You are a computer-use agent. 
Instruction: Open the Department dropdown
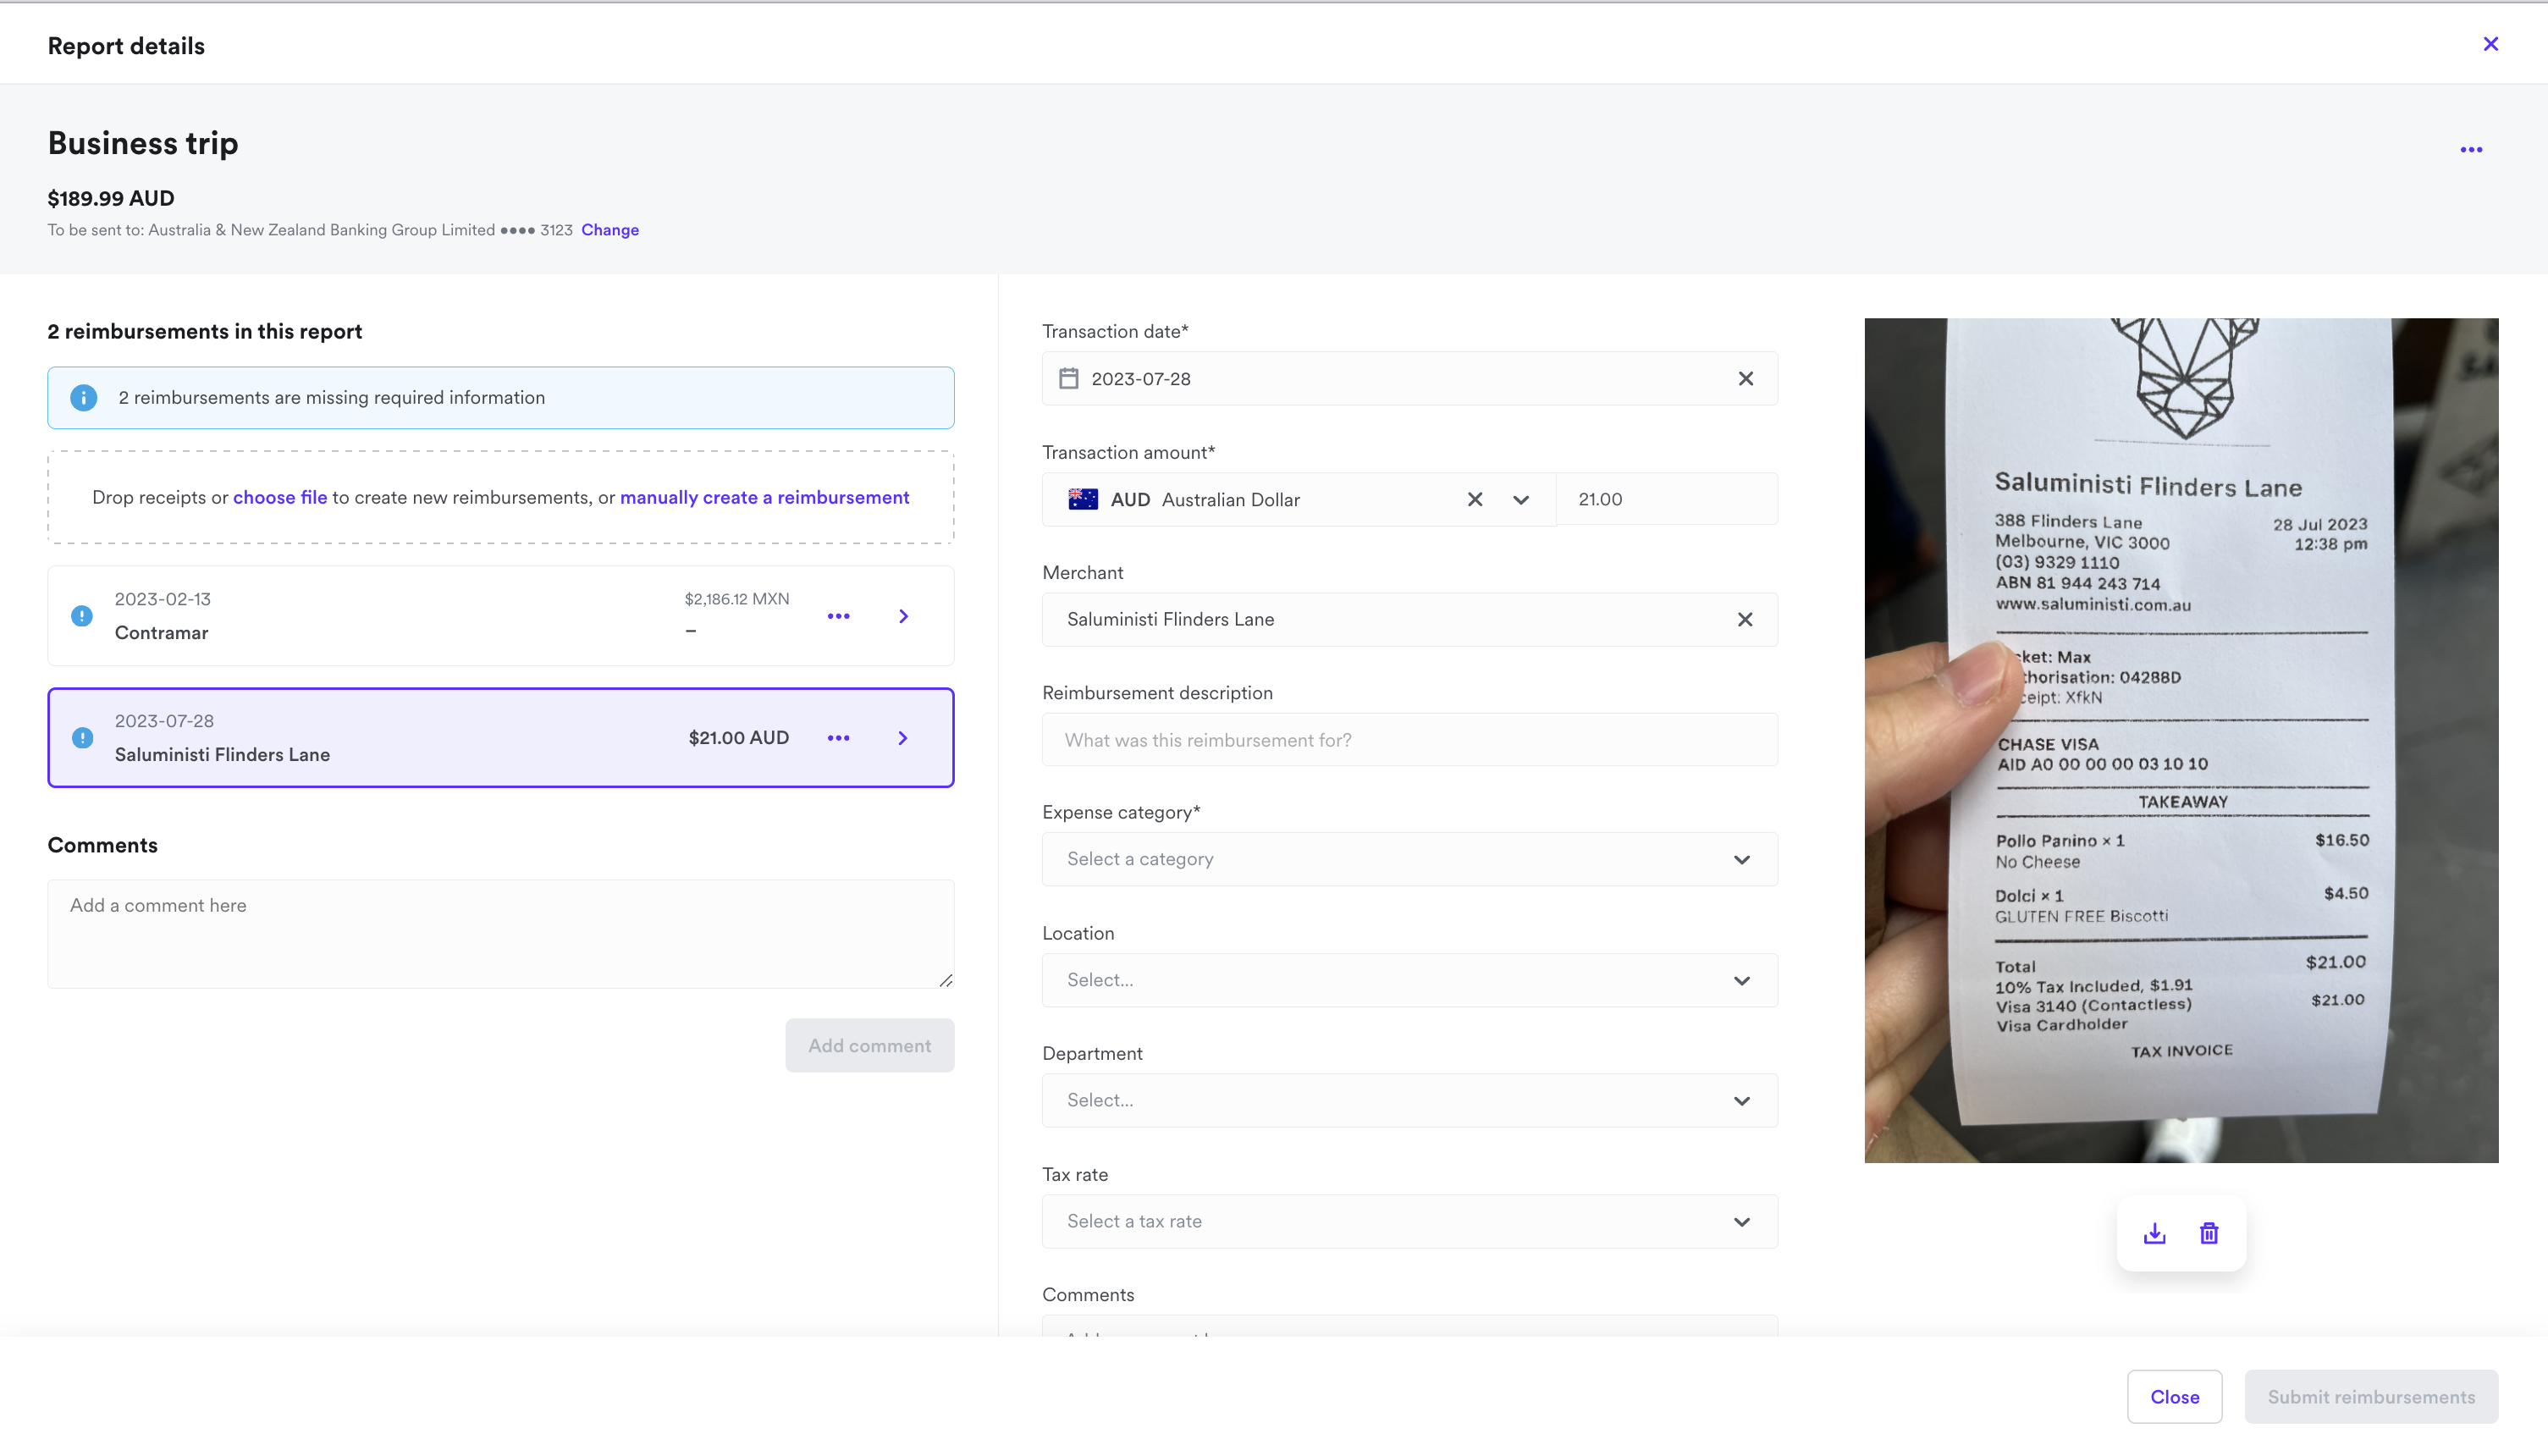1410,1100
